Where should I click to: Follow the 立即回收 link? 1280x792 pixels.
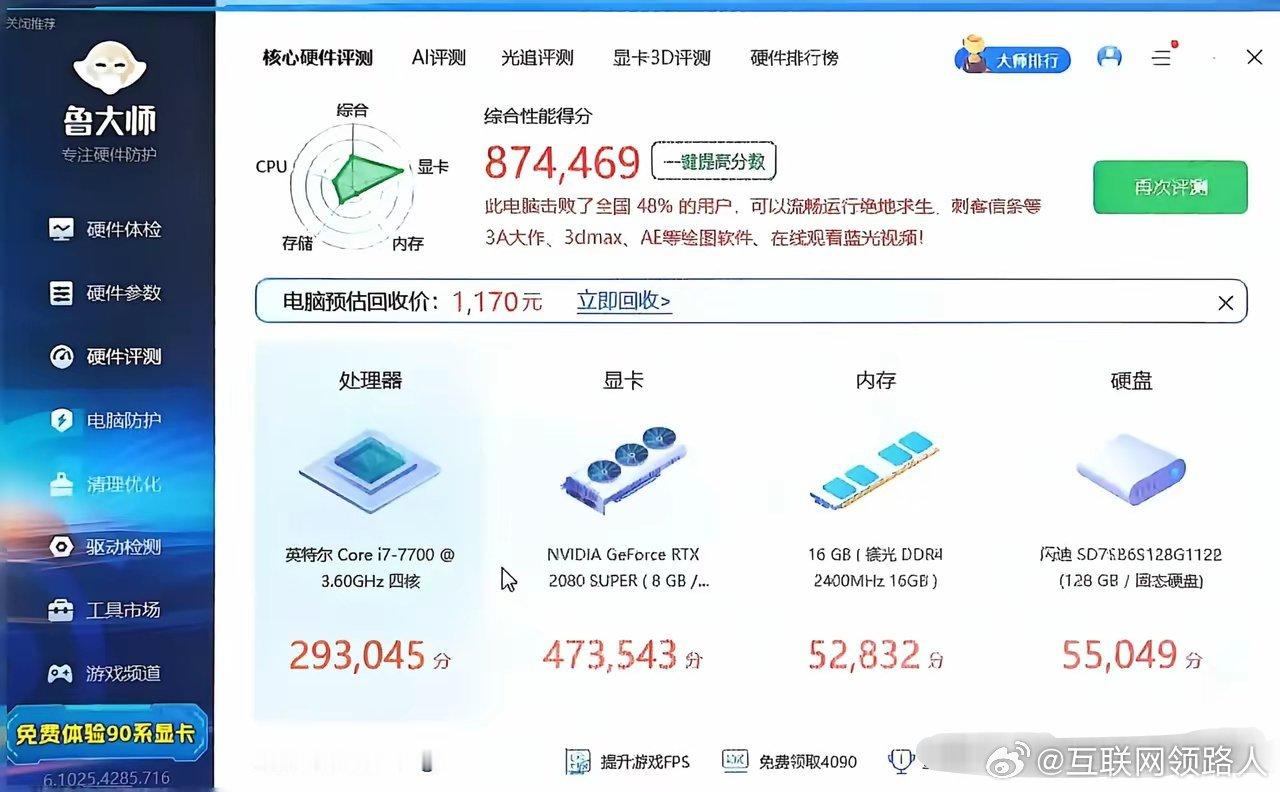(624, 301)
